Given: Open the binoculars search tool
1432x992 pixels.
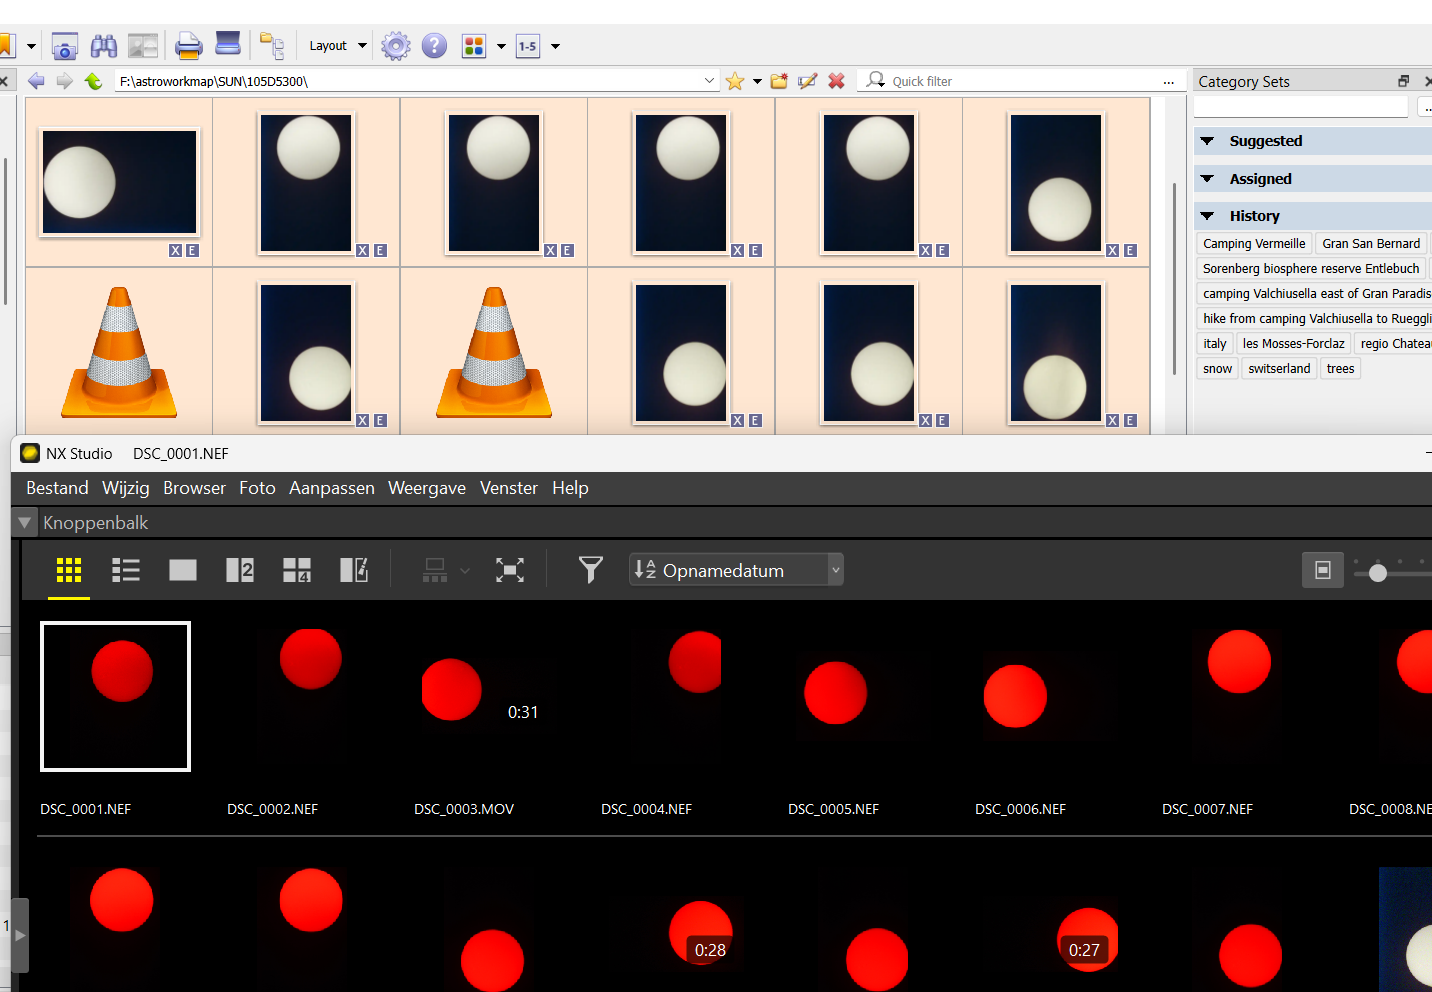Looking at the screenshot, I should tap(104, 46).
